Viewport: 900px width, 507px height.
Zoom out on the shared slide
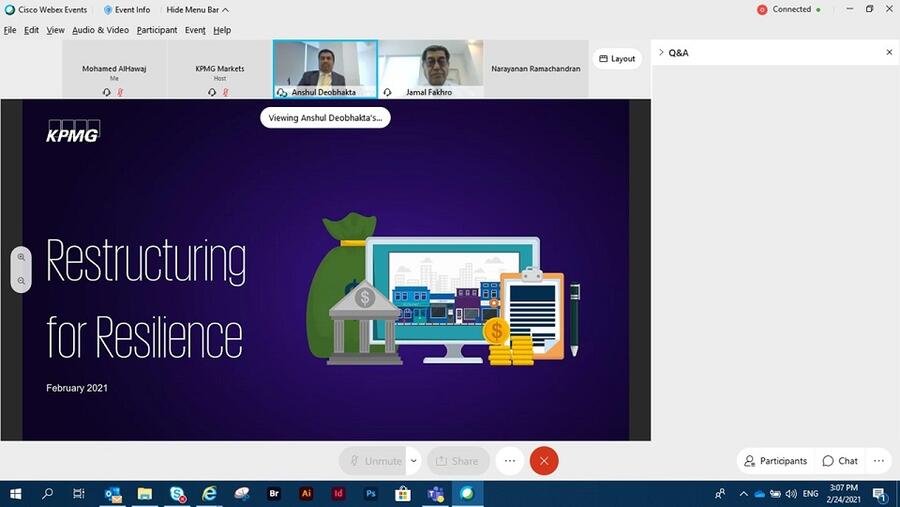[x=21, y=281]
